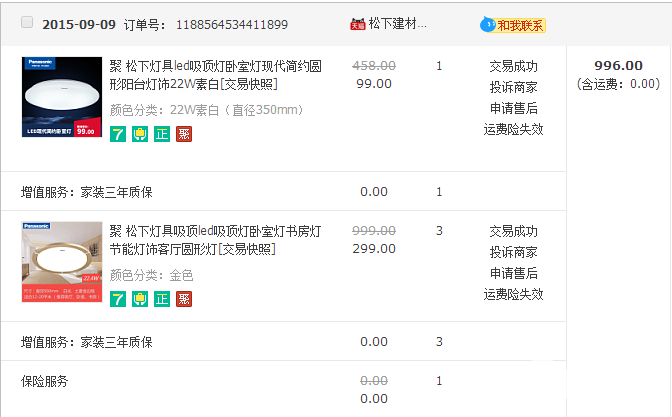Open the gold ceiling lamp product thumbnail
Image resolution: width=672 pixels, height=417 pixels.
point(62,263)
